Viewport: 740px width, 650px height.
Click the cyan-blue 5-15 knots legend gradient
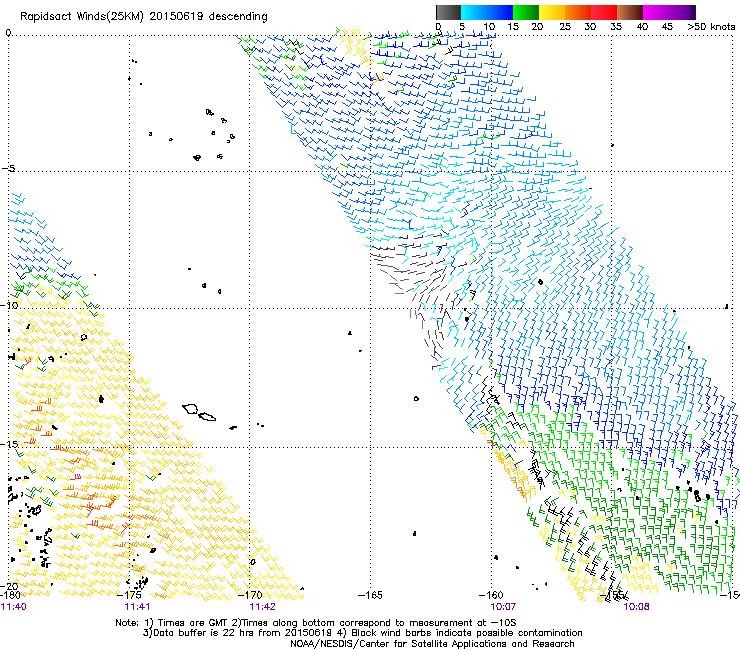coord(487,12)
